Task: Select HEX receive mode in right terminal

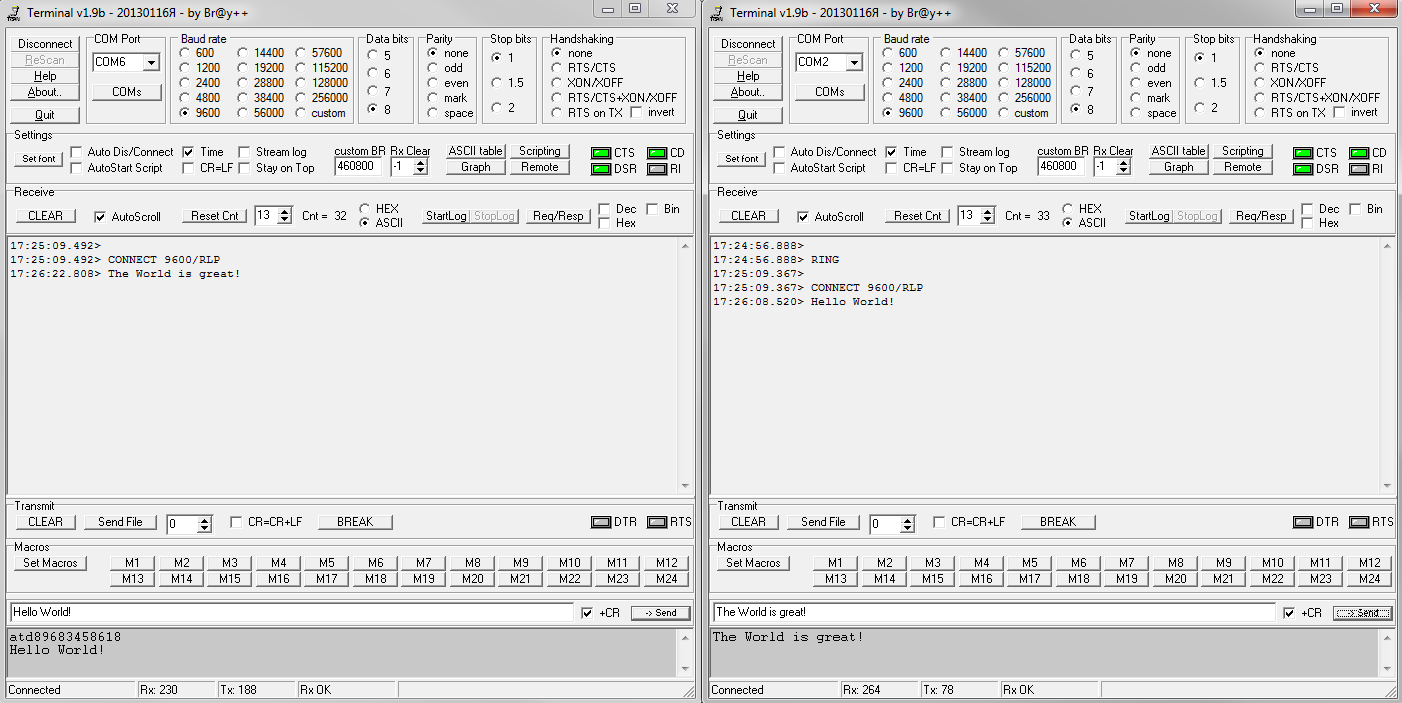Action: click(x=1067, y=209)
